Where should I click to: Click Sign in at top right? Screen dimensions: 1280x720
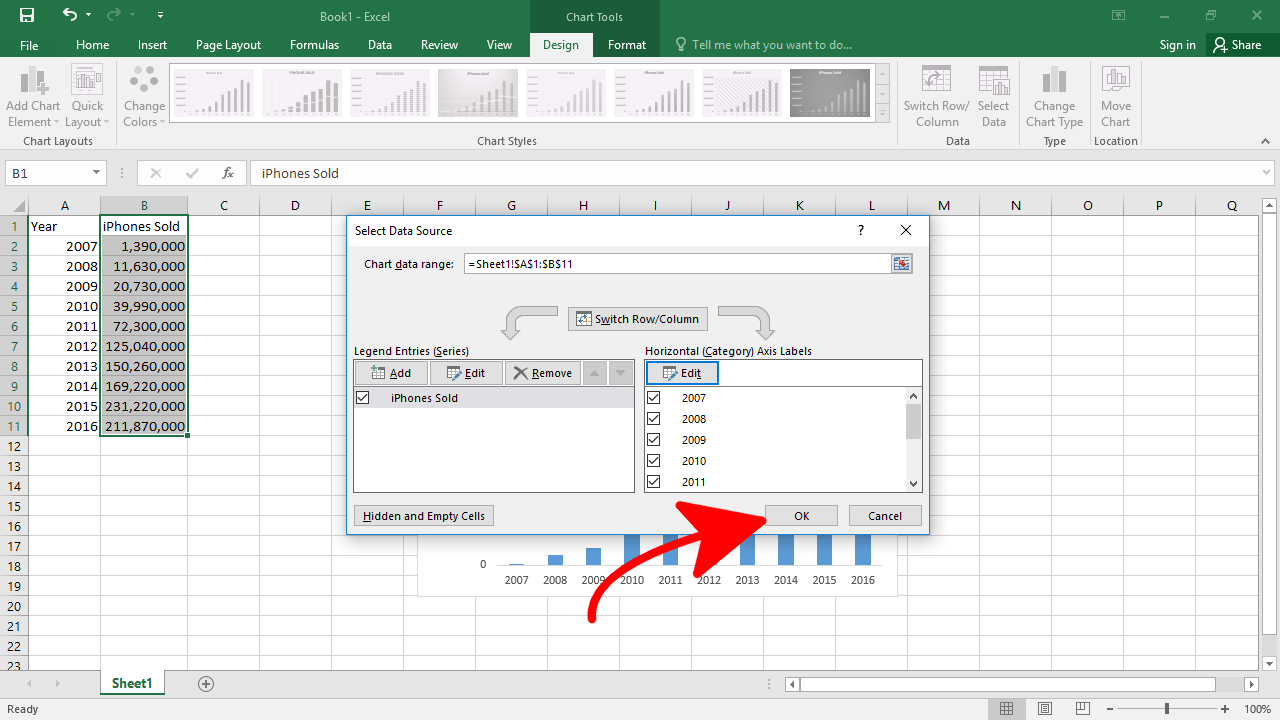click(x=1177, y=45)
